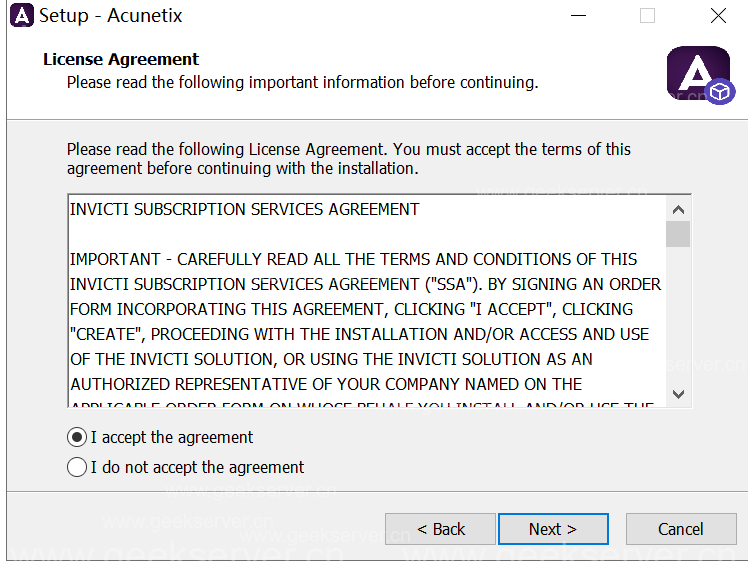
Task: Click the 'License Agreement' bold heading
Action: pos(121,59)
